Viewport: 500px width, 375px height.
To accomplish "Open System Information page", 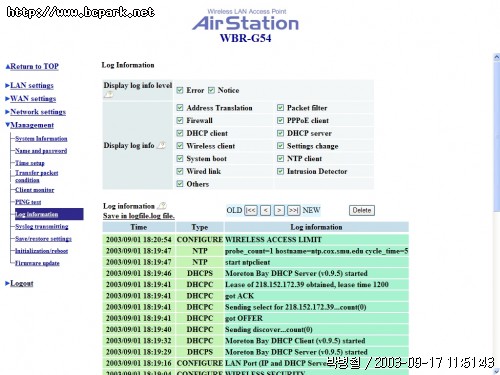I will point(41,139).
